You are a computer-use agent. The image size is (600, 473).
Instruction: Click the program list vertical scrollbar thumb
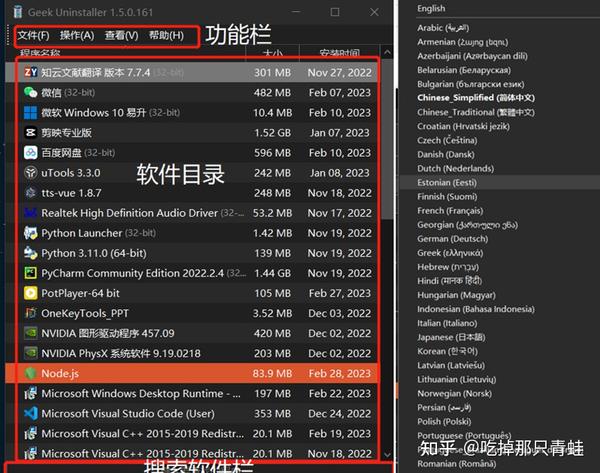point(387,140)
